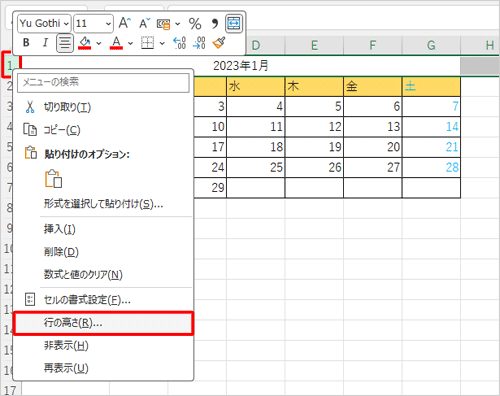Click the 木 weekday header cell
Screen dimensions: 500x396
tap(314, 87)
